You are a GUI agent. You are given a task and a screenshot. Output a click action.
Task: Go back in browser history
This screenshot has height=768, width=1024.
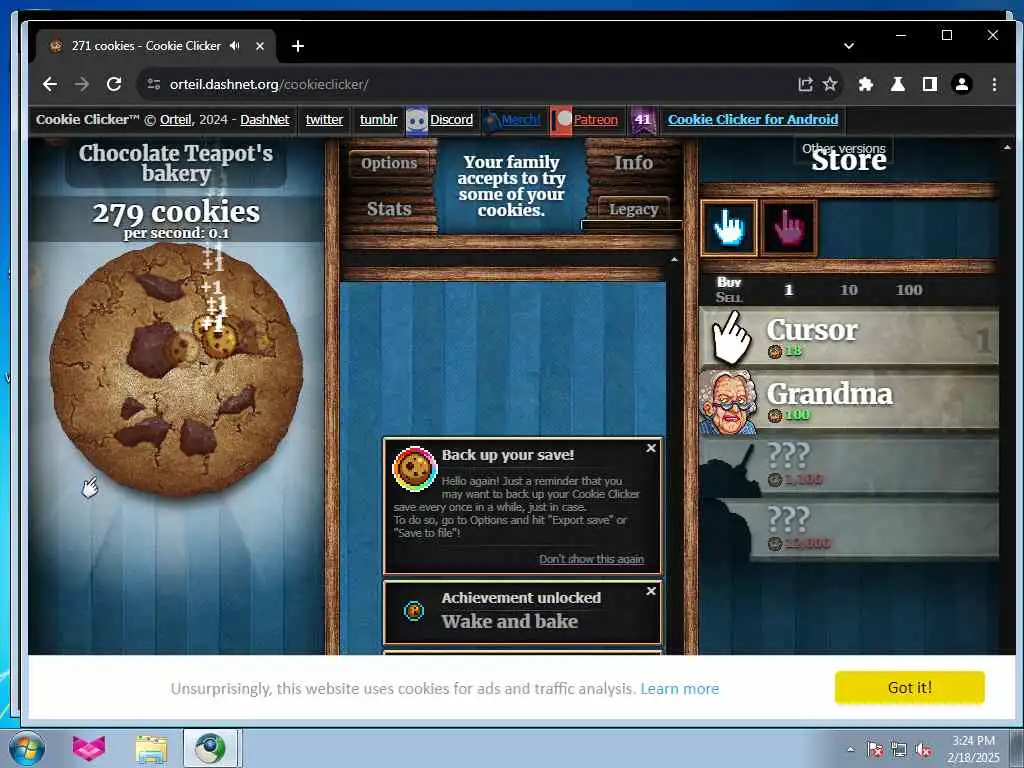coord(50,84)
